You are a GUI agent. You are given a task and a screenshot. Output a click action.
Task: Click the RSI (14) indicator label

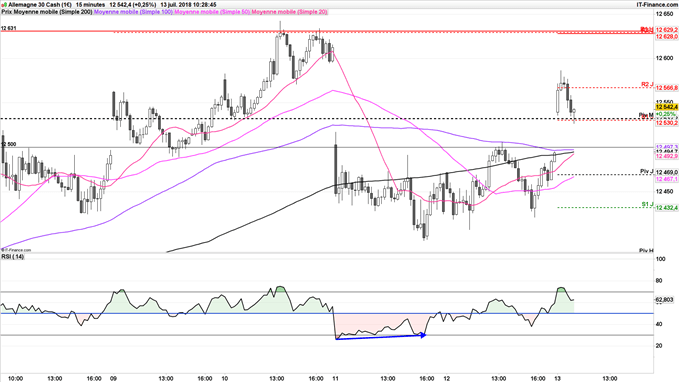pyautogui.click(x=13, y=257)
